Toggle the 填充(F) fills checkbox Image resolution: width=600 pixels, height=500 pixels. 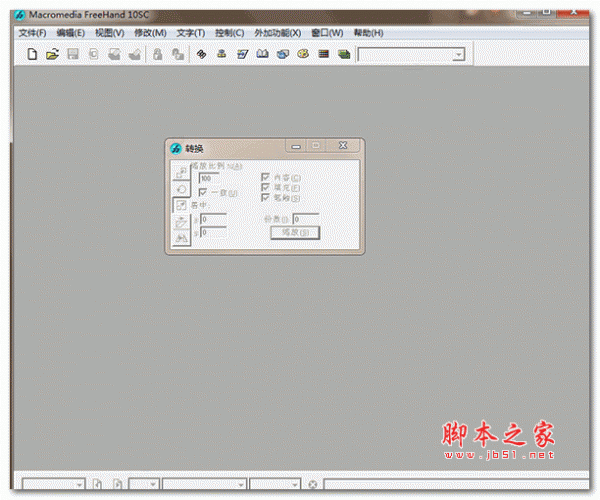tap(265, 187)
